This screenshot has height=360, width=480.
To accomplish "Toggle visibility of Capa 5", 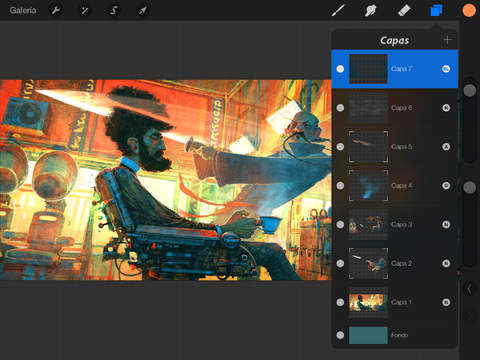I will click(340, 147).
